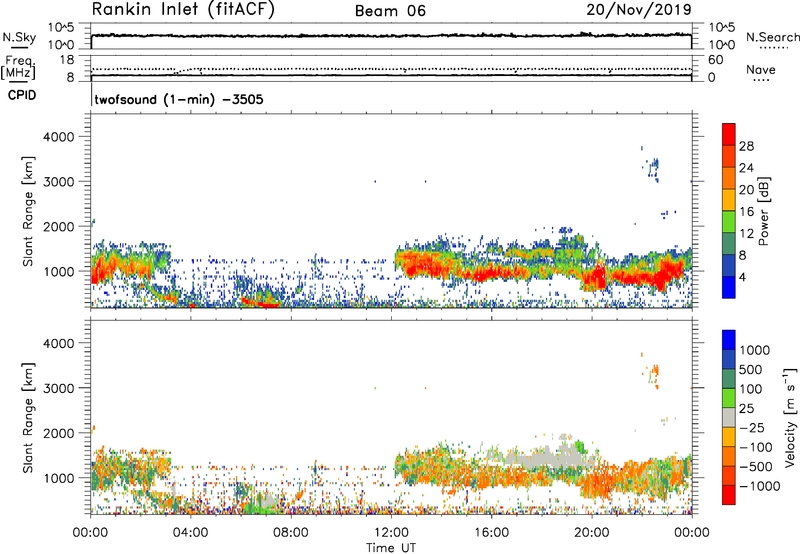Screen dimensions: 800x554
Task: Click the red high-power patch near 20:00
Action: coord(594,278)
